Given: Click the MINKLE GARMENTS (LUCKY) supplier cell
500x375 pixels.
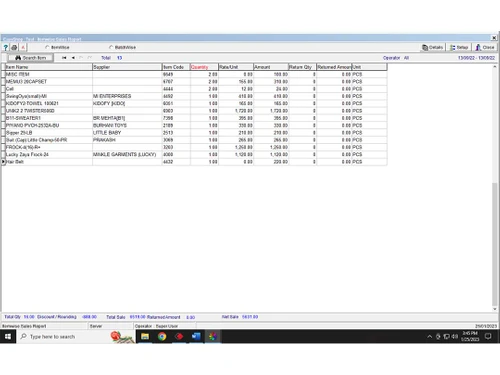Looking at the screenshot, I should click(127, 154).
